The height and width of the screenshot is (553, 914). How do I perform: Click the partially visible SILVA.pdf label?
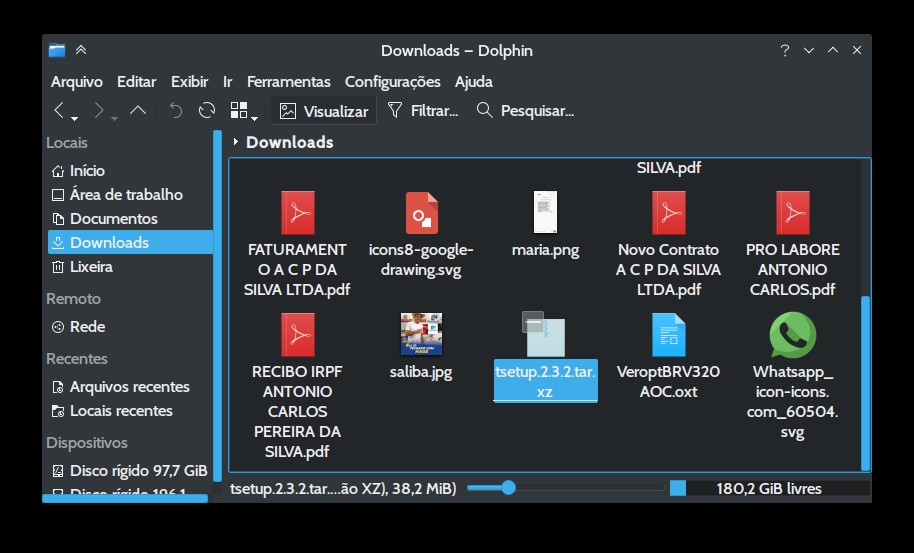[669, 168]
